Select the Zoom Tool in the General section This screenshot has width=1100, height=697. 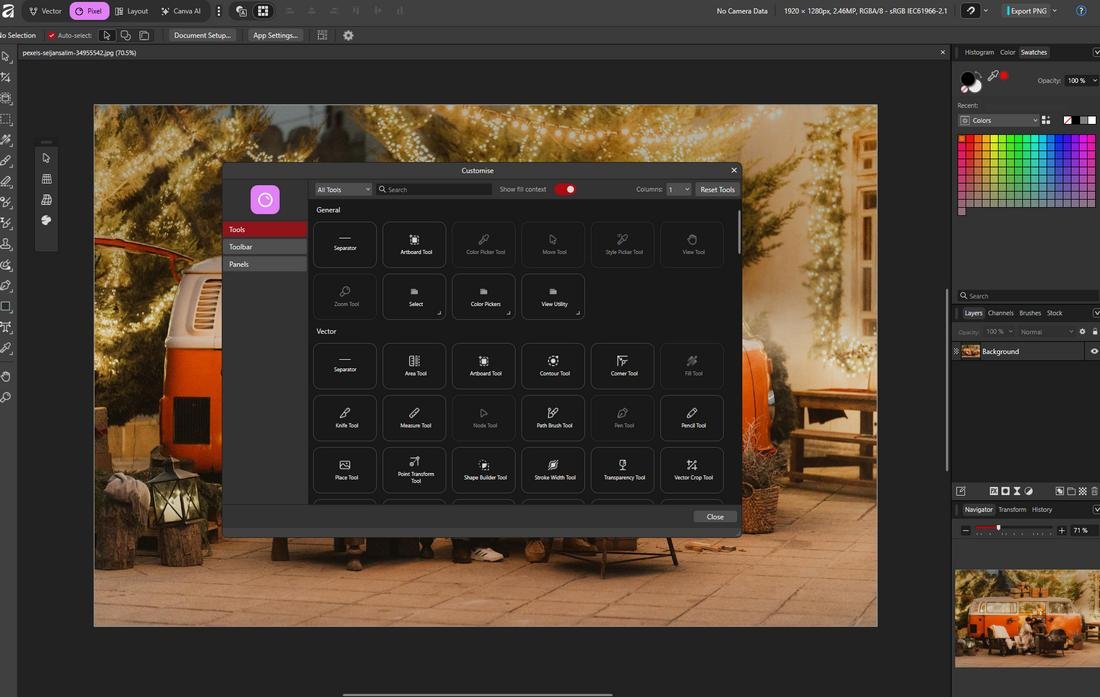[345, 295]
